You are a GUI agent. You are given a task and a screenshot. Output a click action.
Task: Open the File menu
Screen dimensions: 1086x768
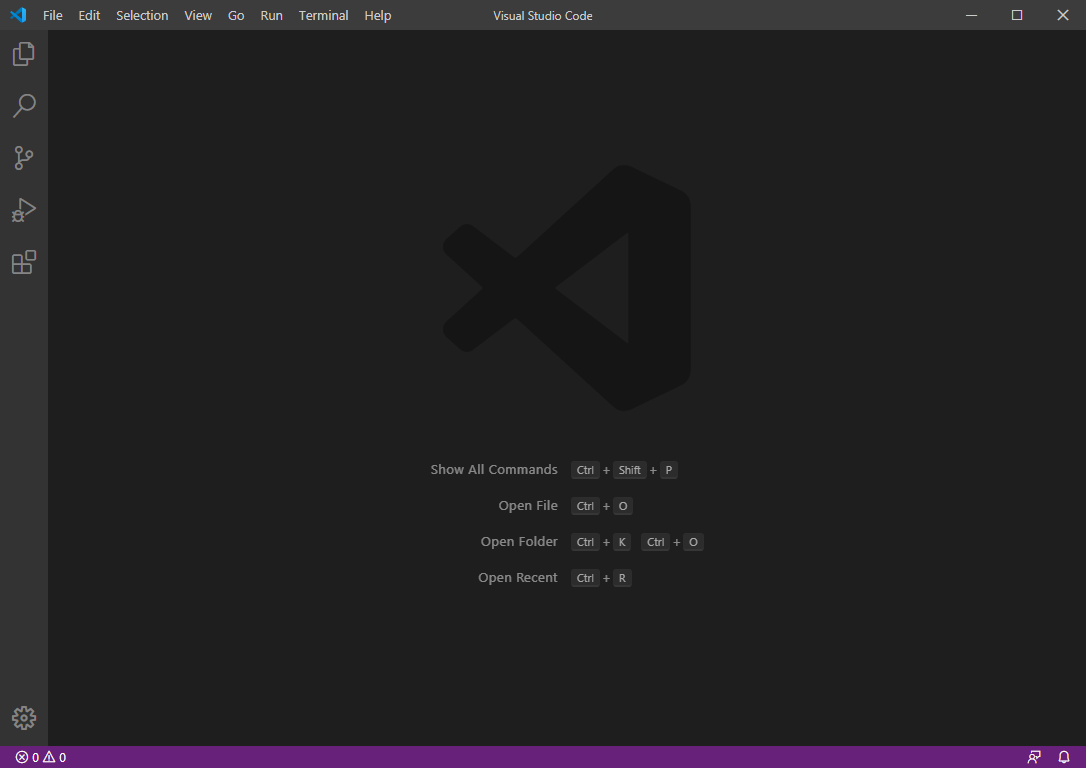(53, 15)
